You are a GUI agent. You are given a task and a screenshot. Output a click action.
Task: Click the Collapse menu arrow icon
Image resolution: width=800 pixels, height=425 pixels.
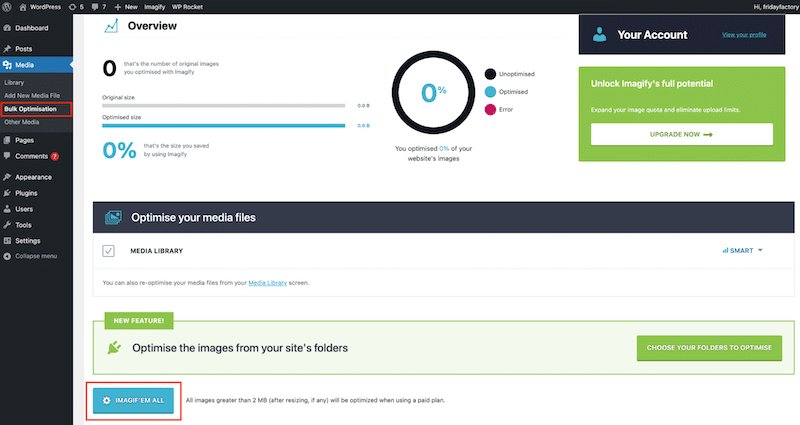click(x=7, y=256)
